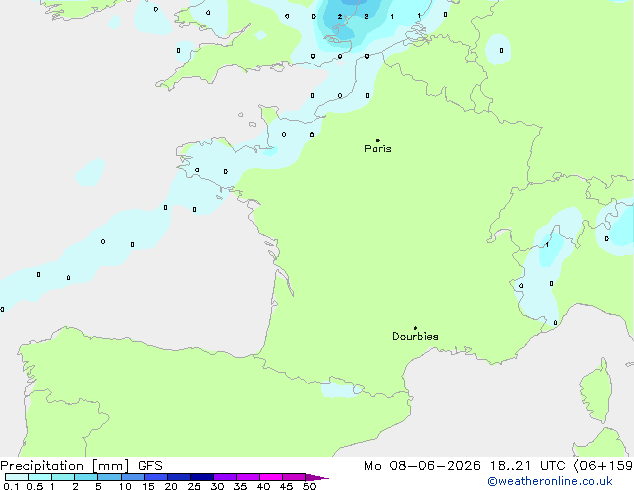Click the legend scale label 30
634x490 pixels.
coord(217,486)
